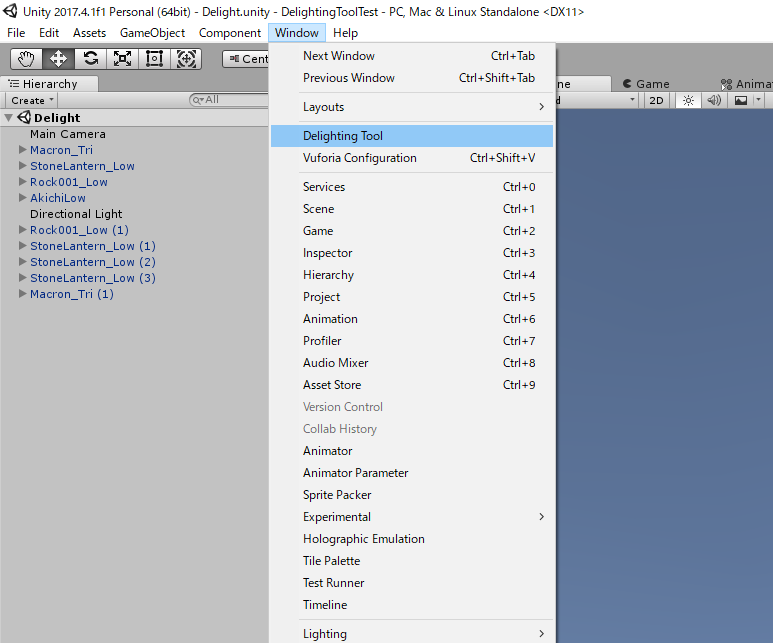Open Tile Palette window

(x=412, y=561)
